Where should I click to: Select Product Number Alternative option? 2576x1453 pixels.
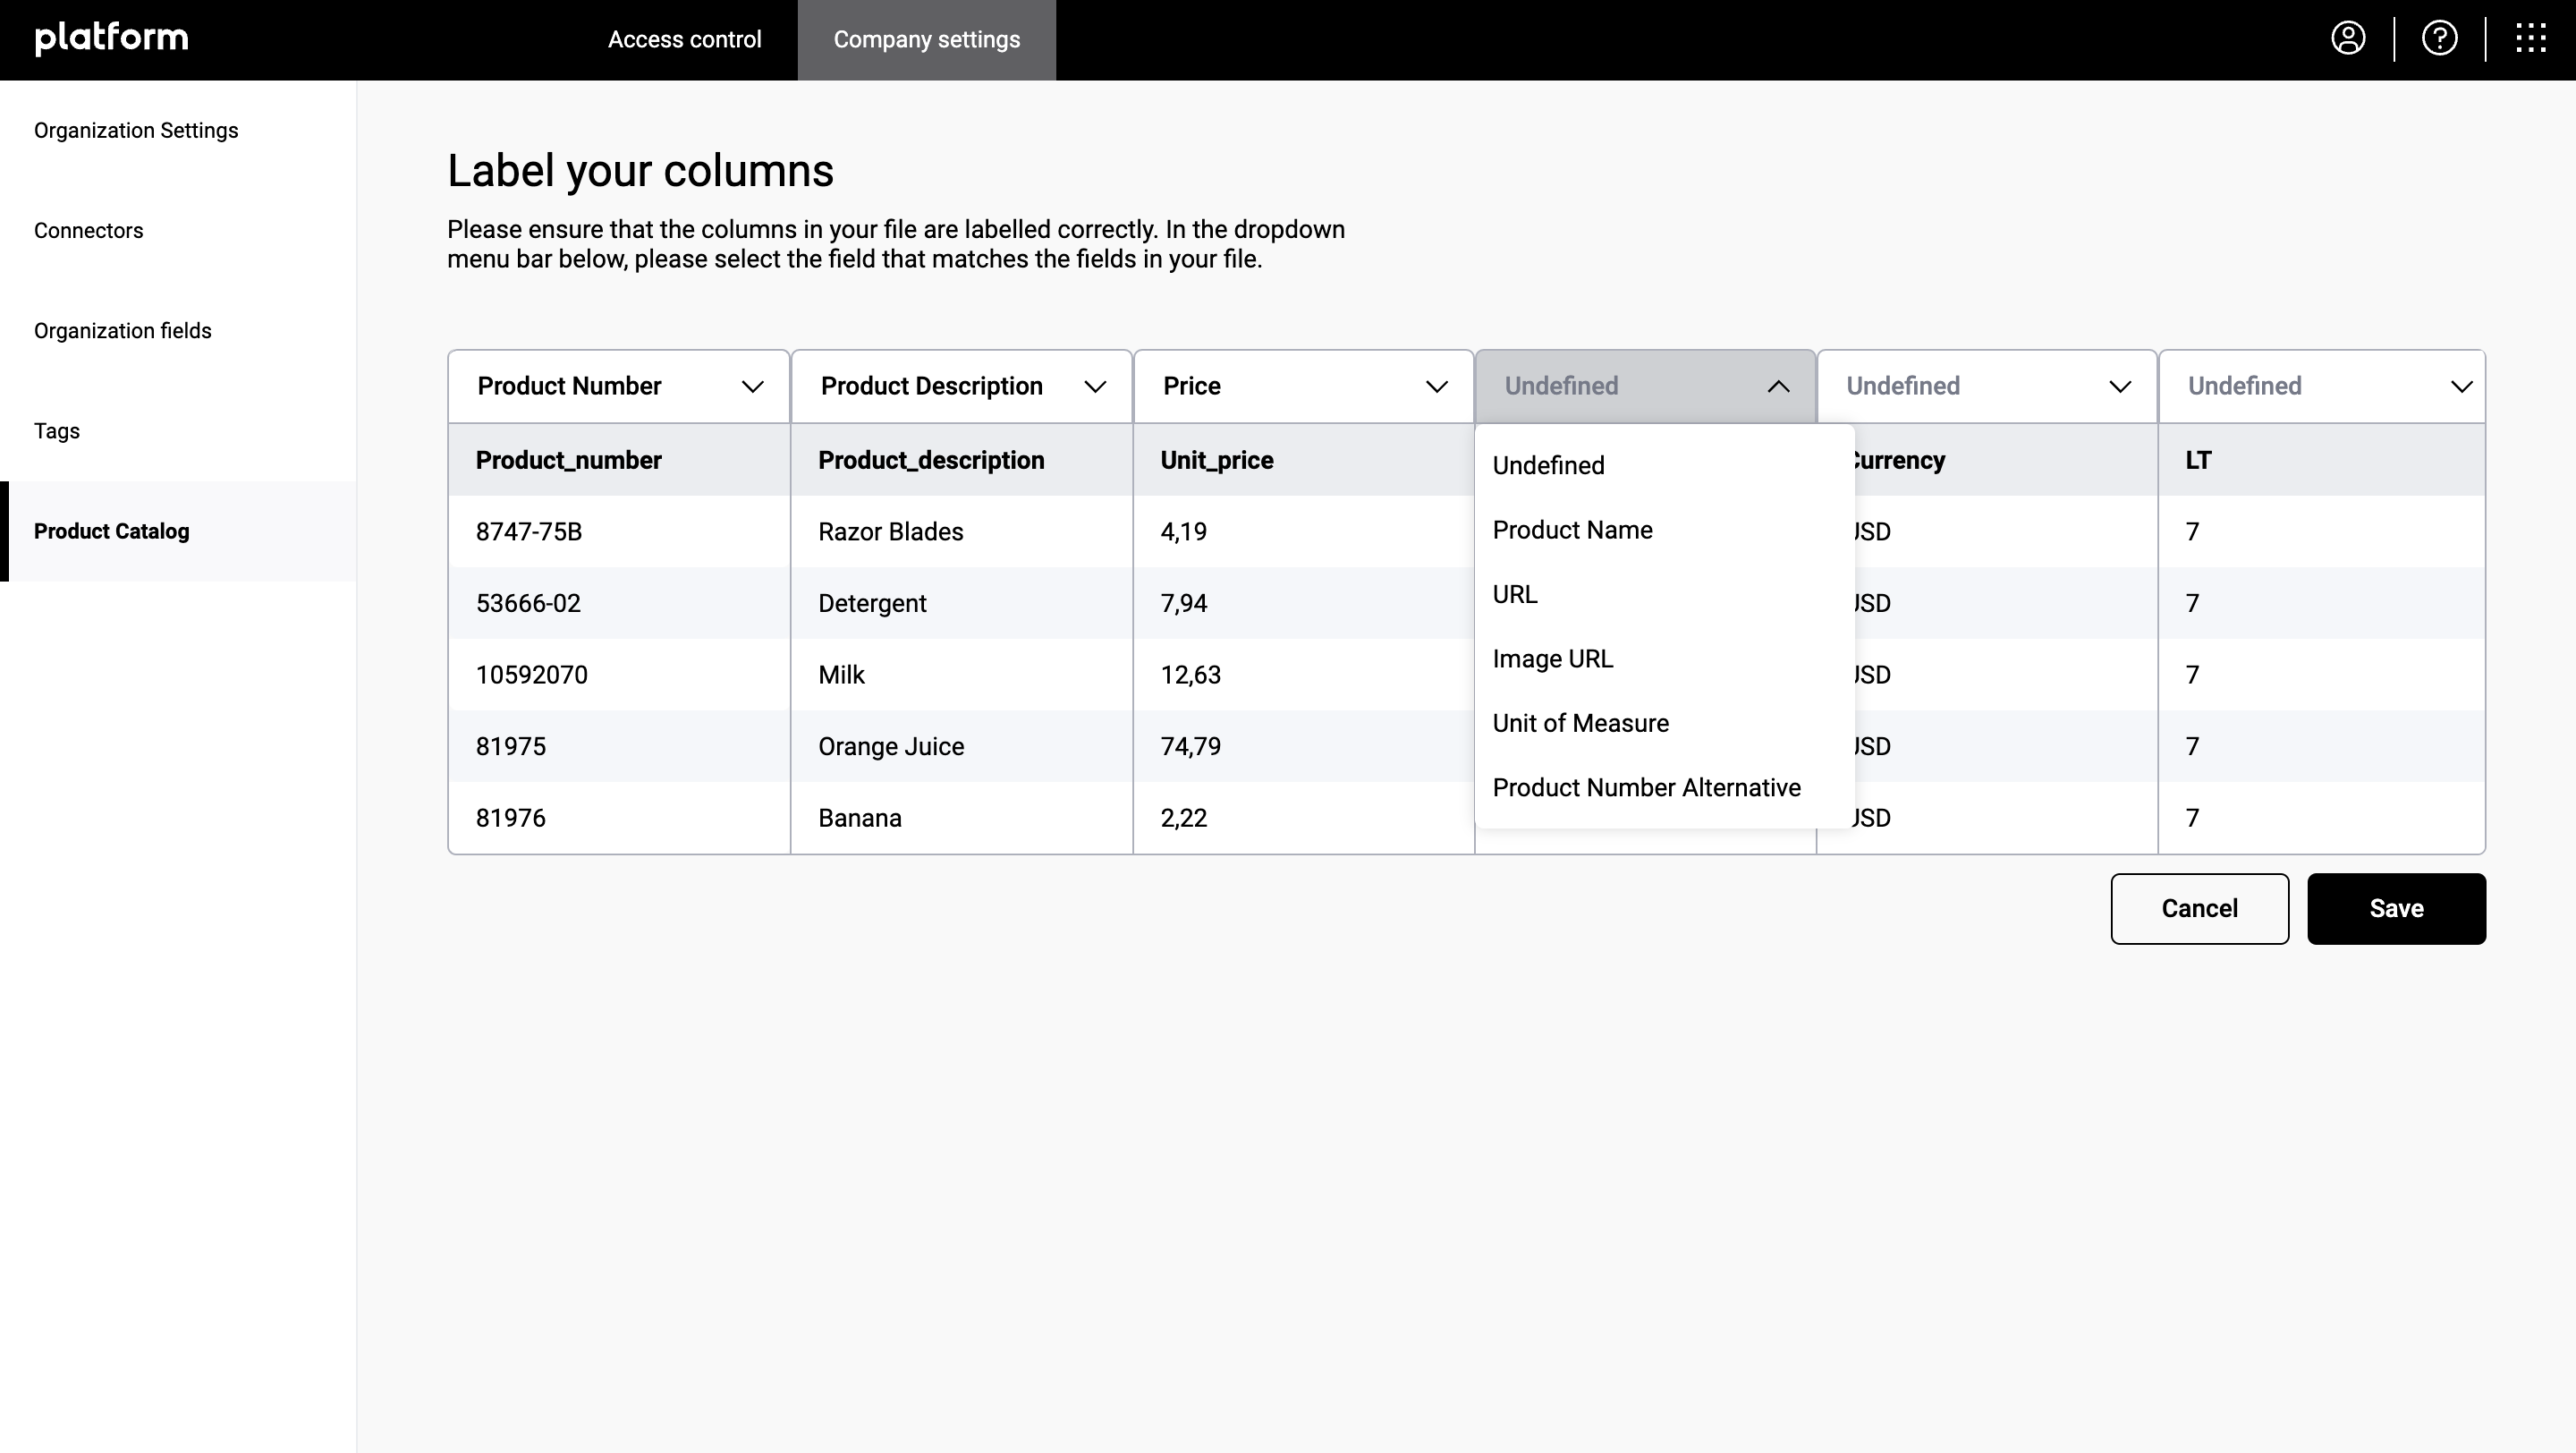pos(1664,788)
